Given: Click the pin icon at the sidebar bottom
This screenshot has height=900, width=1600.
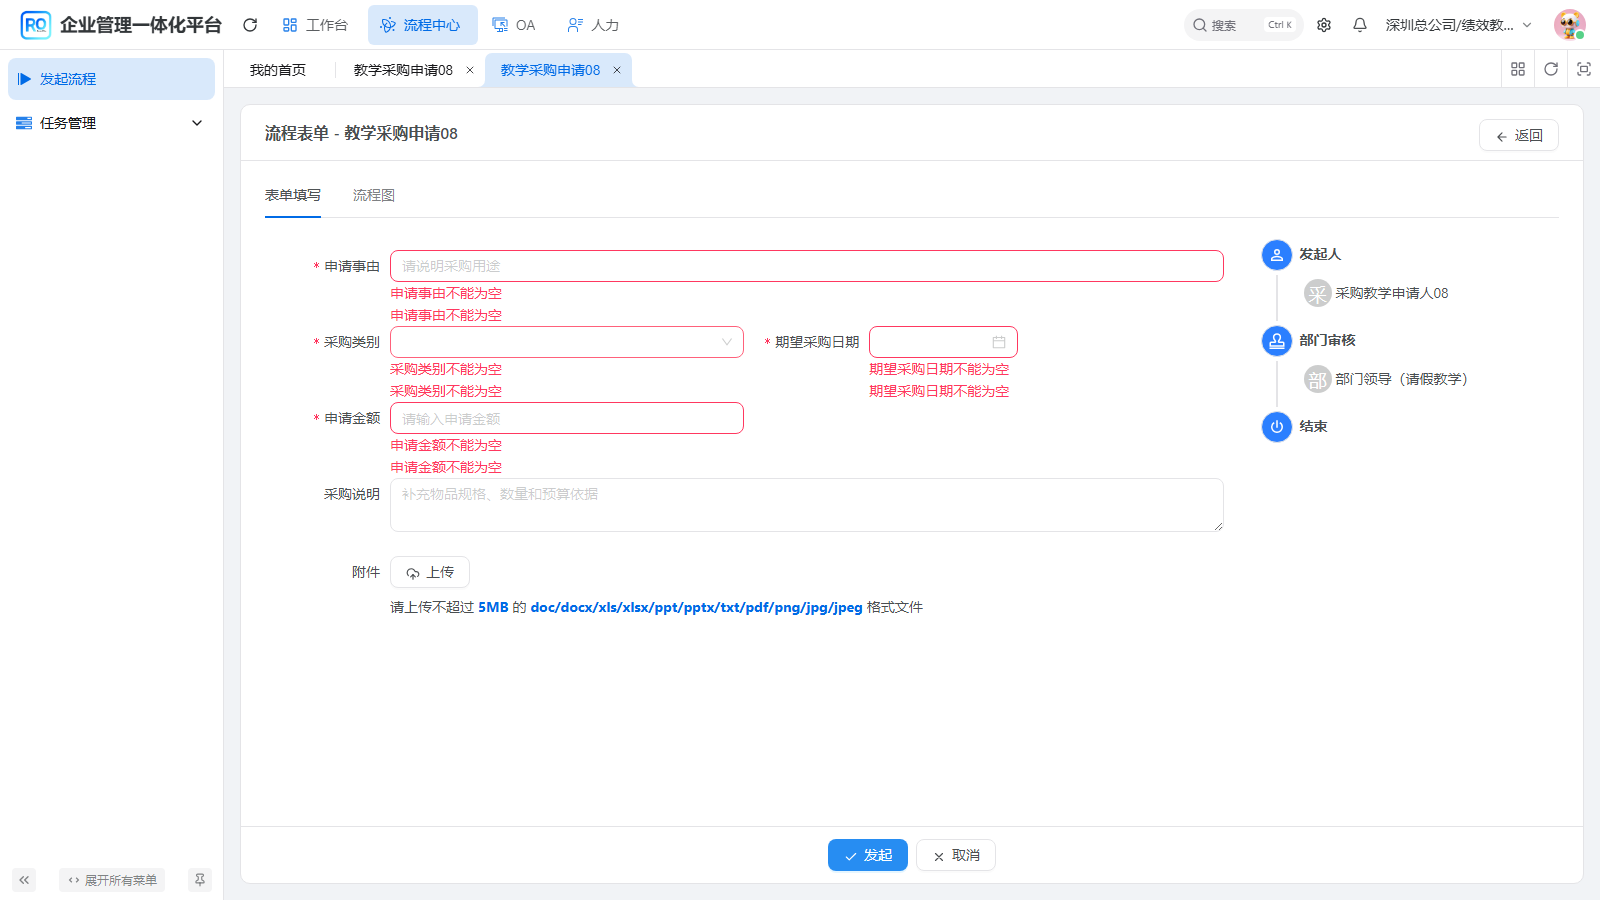Looking at the screenshot, I should point(200,880).
